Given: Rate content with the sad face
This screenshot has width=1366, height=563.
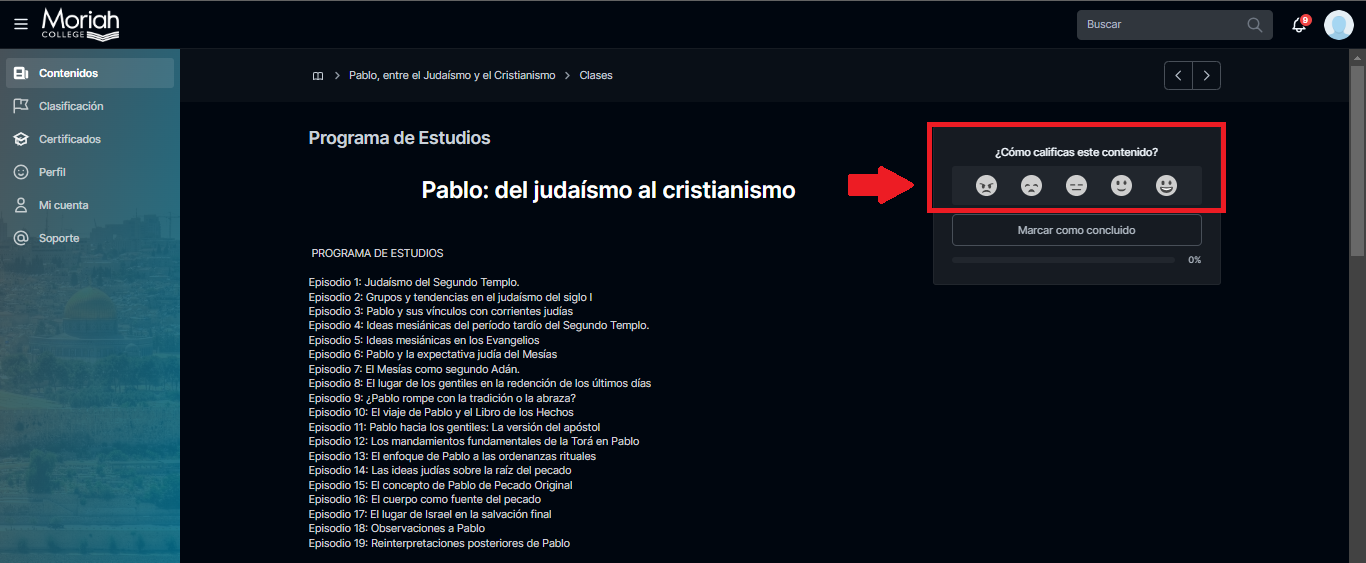Looking at the screenshot, I should pyautogui.click(x=1032, y=185).
